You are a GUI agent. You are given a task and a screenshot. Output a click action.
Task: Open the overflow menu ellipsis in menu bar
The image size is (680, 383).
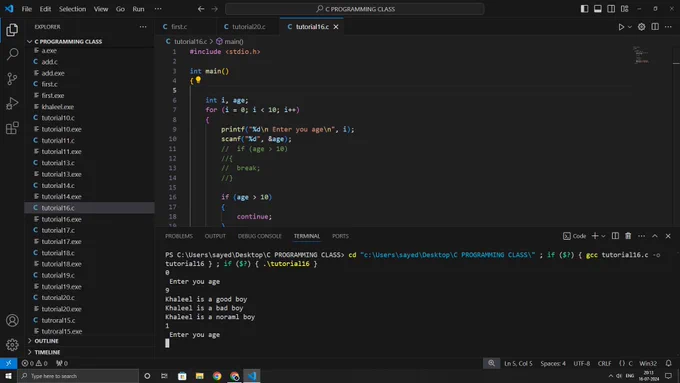click(x=158, y=9)
